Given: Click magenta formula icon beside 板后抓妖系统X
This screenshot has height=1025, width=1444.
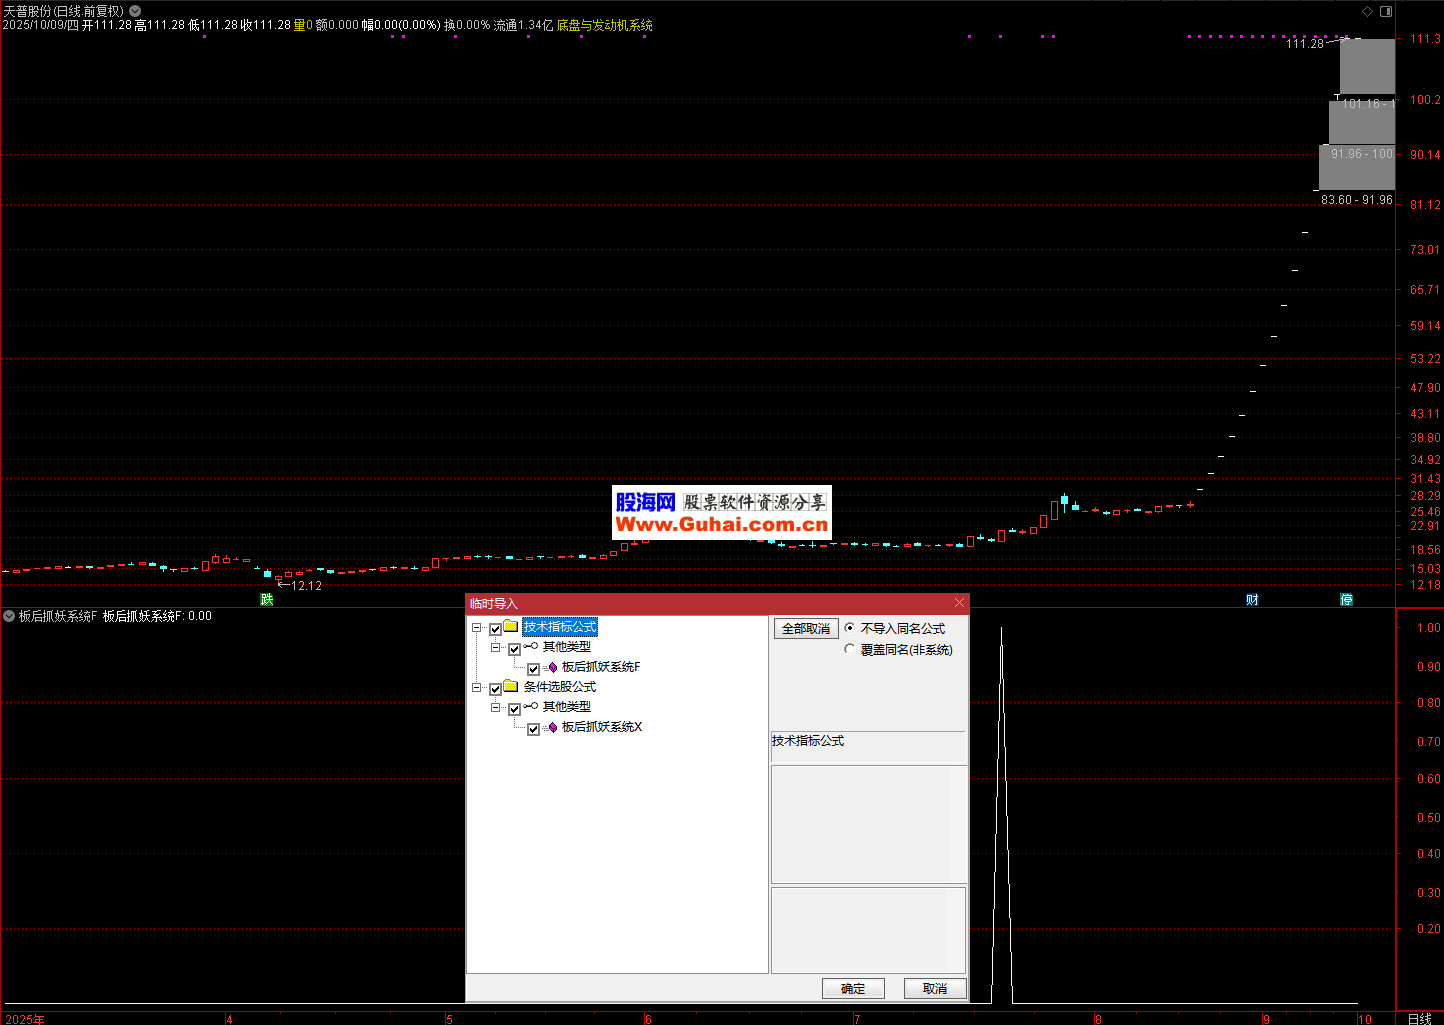Looking at the screenshot, I should click(552, 728).
